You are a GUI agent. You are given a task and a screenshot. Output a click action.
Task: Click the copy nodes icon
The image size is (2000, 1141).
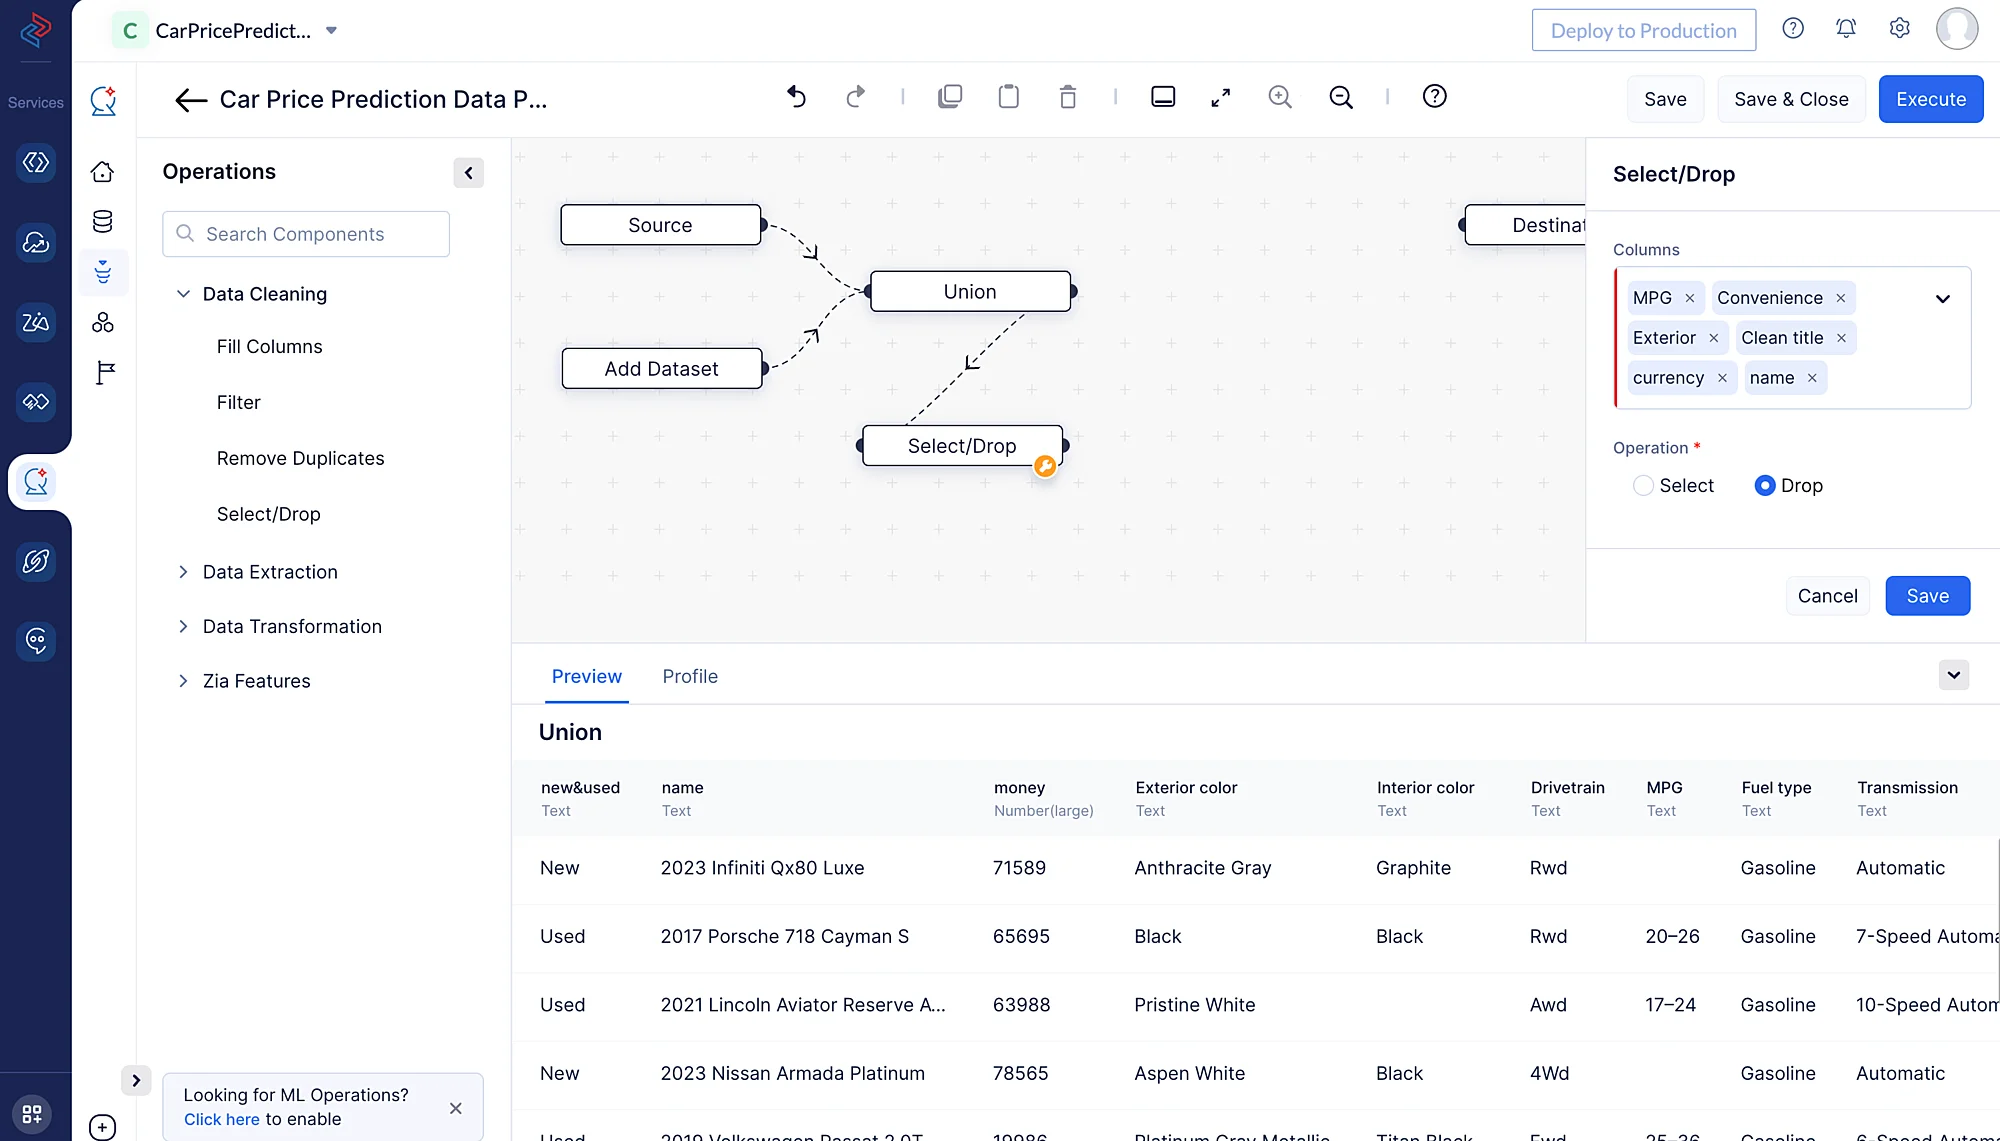point(950,97)
